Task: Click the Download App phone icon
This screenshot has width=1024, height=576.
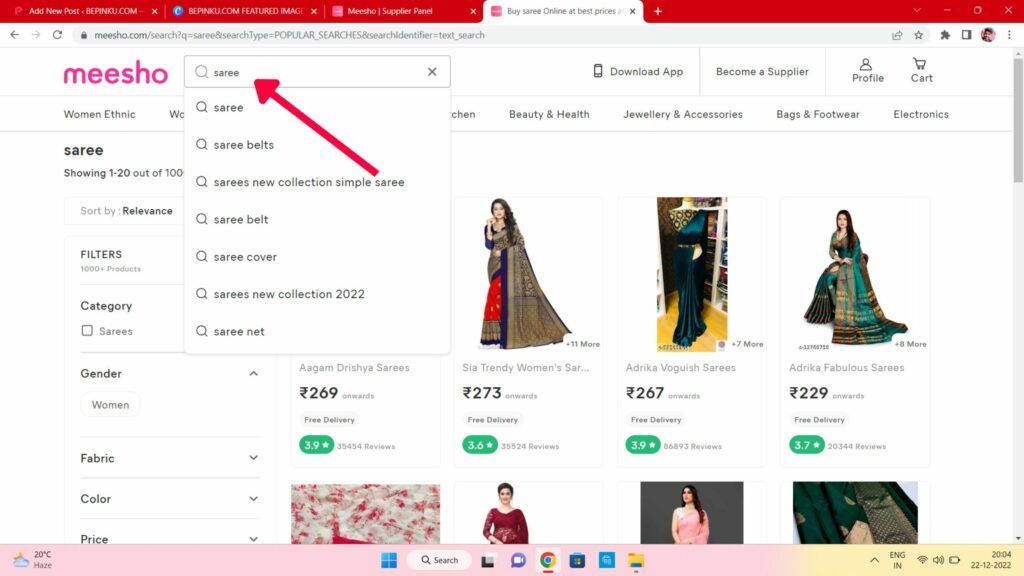Action: (598, 71)
